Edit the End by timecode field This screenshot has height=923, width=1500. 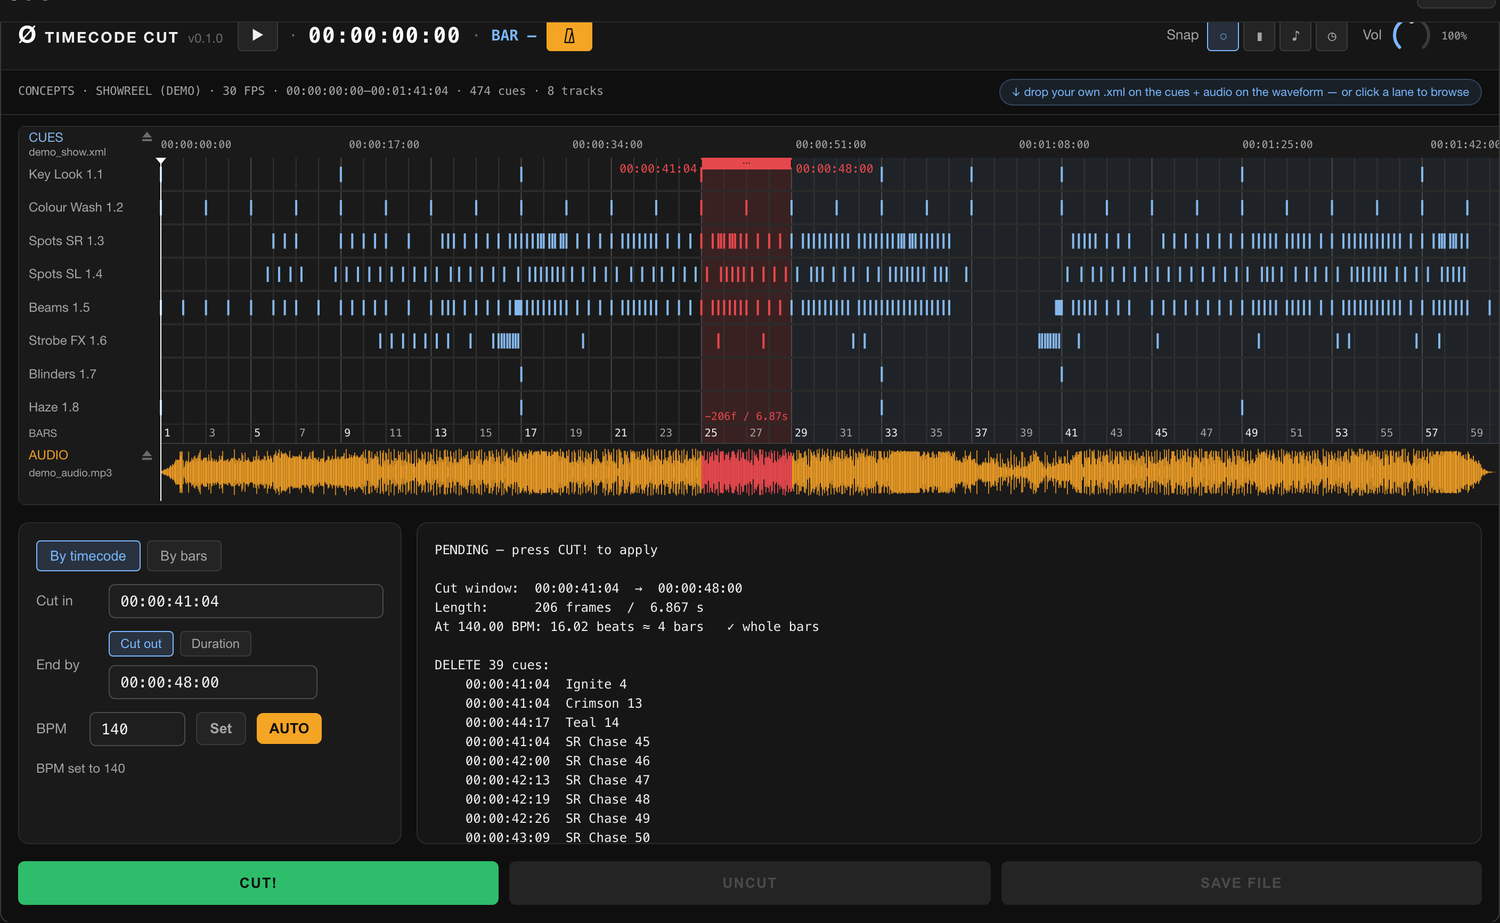[213, 682]
